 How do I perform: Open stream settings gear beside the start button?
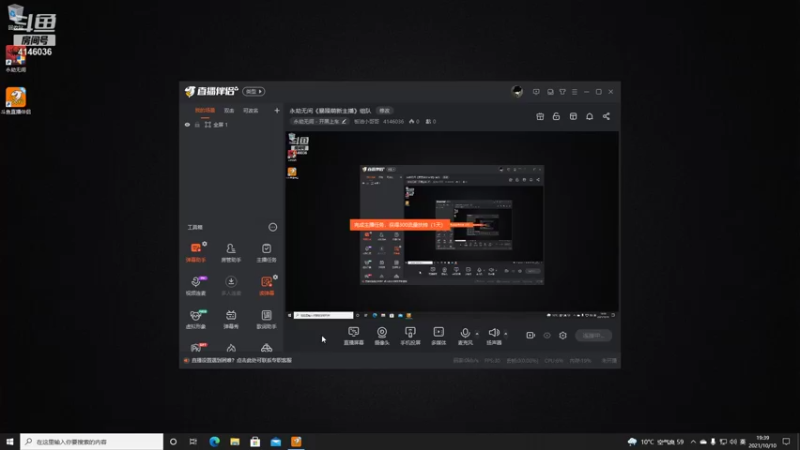tap(563, 335)
